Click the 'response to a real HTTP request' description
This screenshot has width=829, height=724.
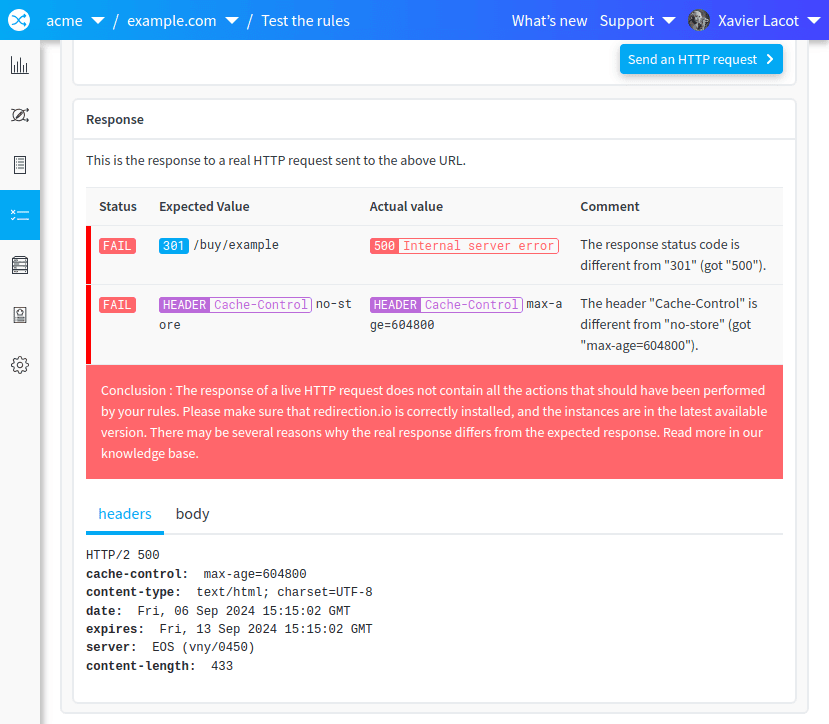(x=276, y=160)
